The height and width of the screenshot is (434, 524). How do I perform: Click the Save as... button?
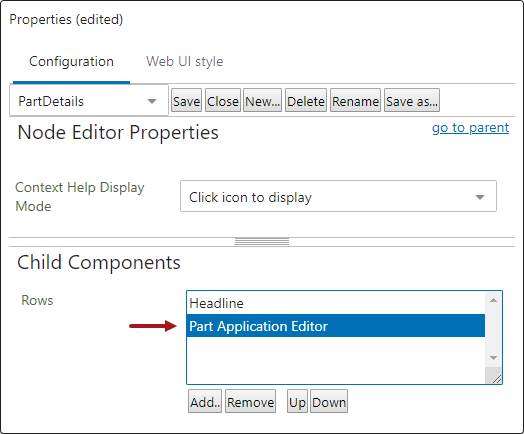[x=412, y=101]
